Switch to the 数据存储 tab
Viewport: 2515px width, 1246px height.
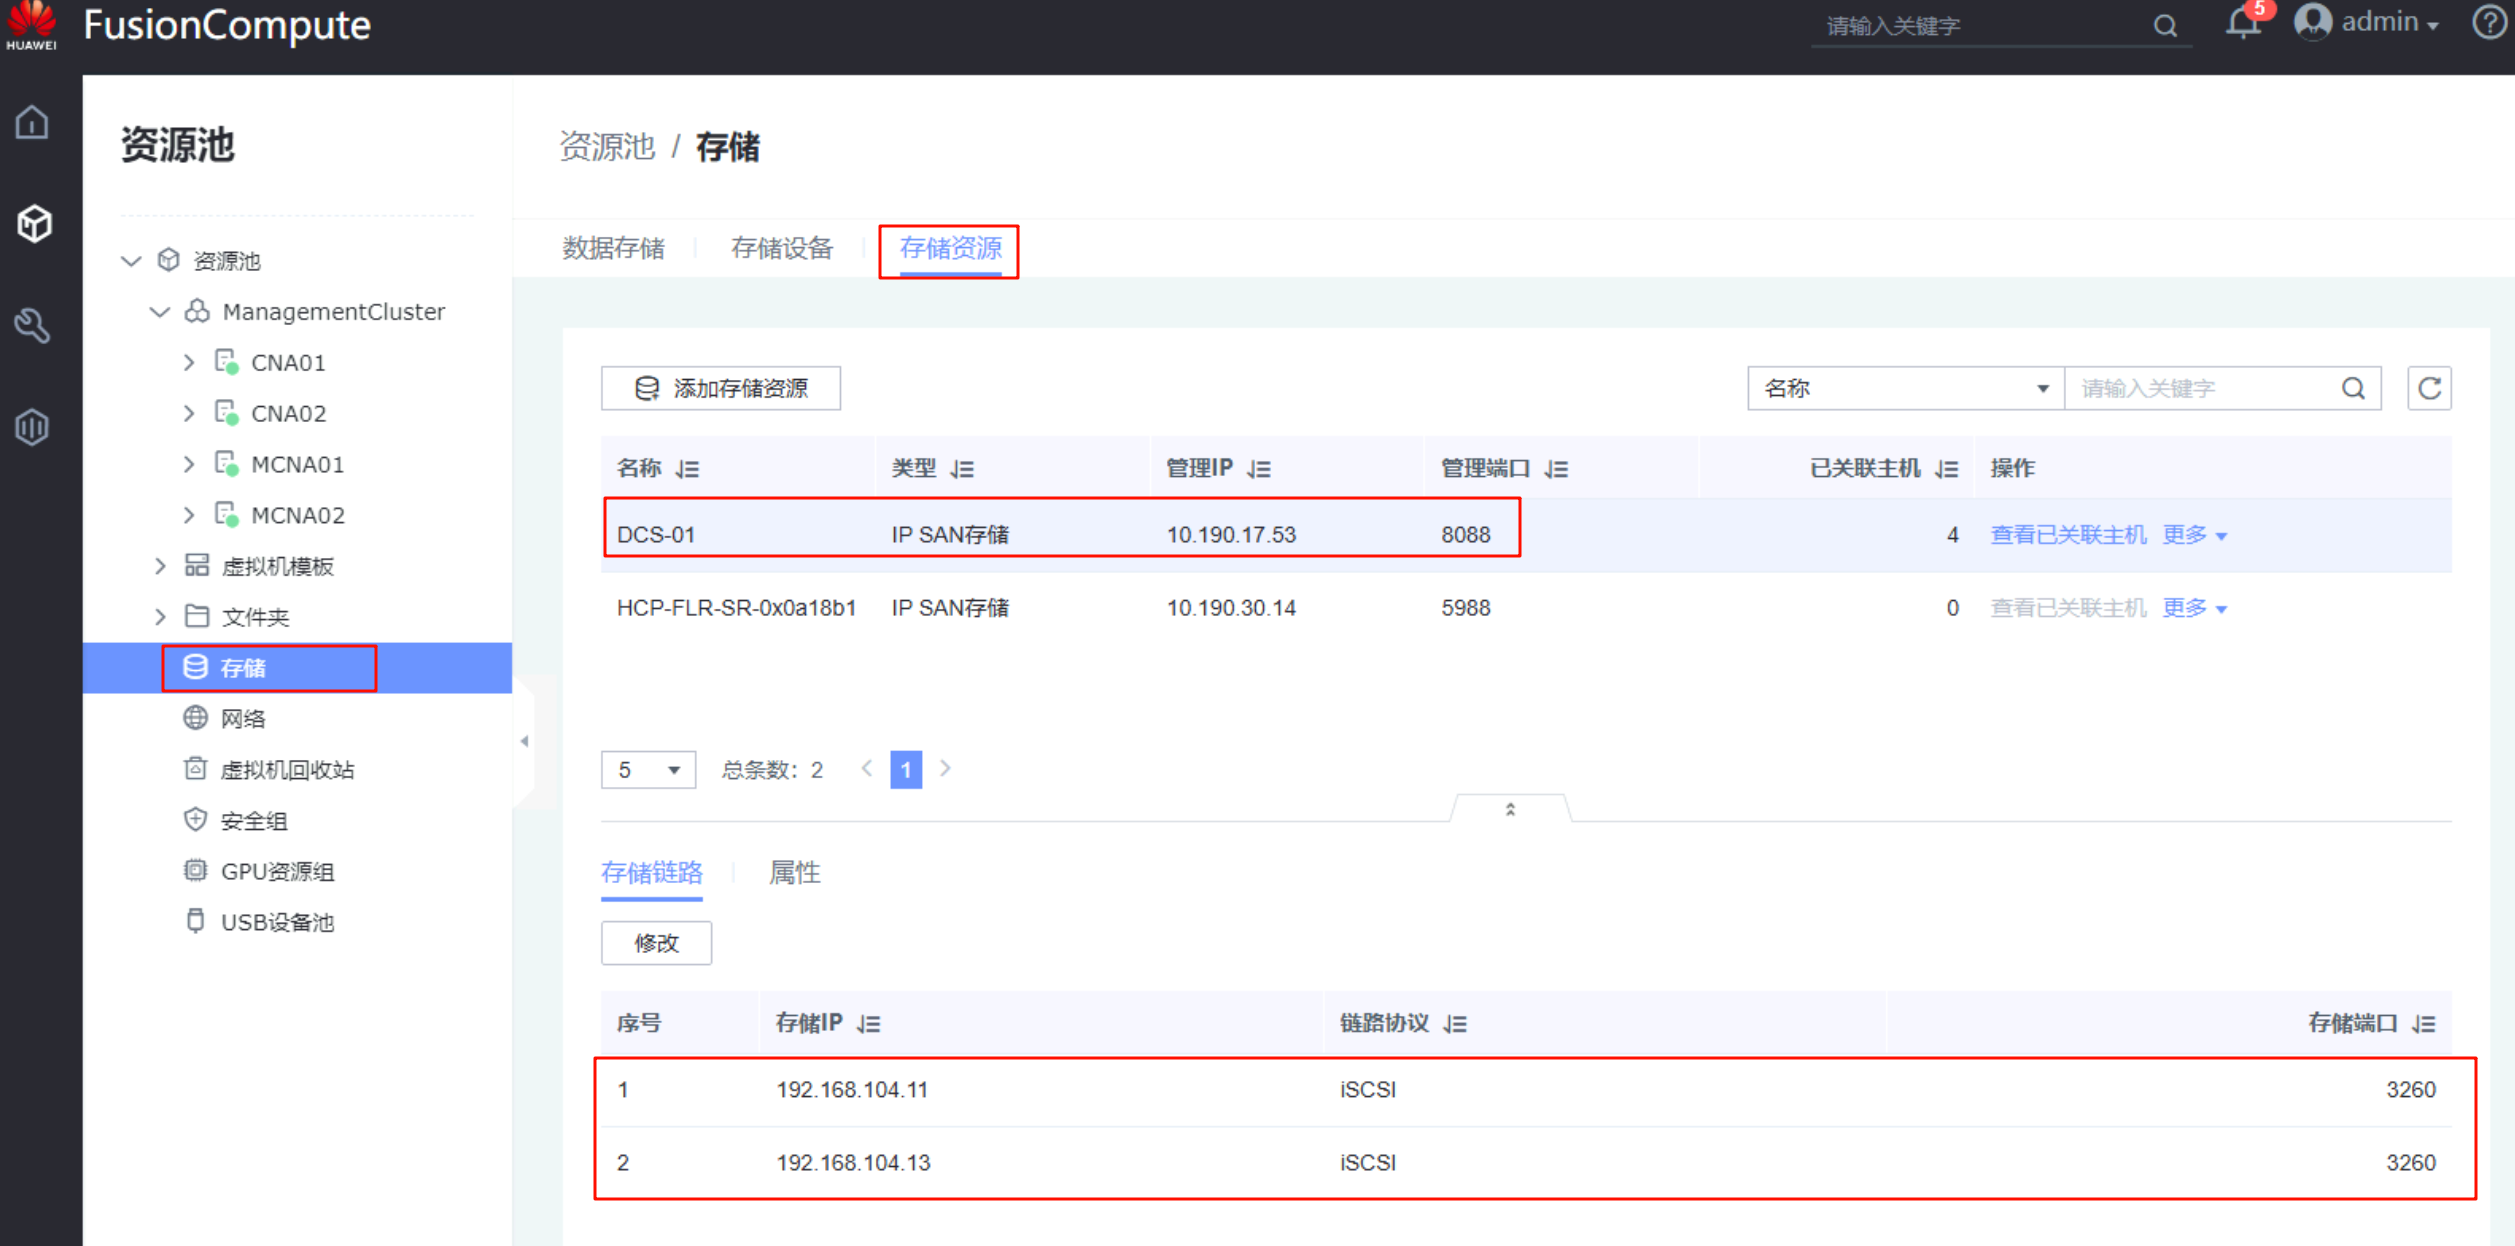613,248
